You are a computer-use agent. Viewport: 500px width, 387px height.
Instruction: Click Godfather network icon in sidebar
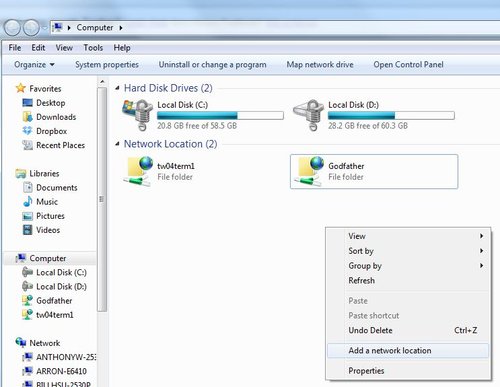27,300
